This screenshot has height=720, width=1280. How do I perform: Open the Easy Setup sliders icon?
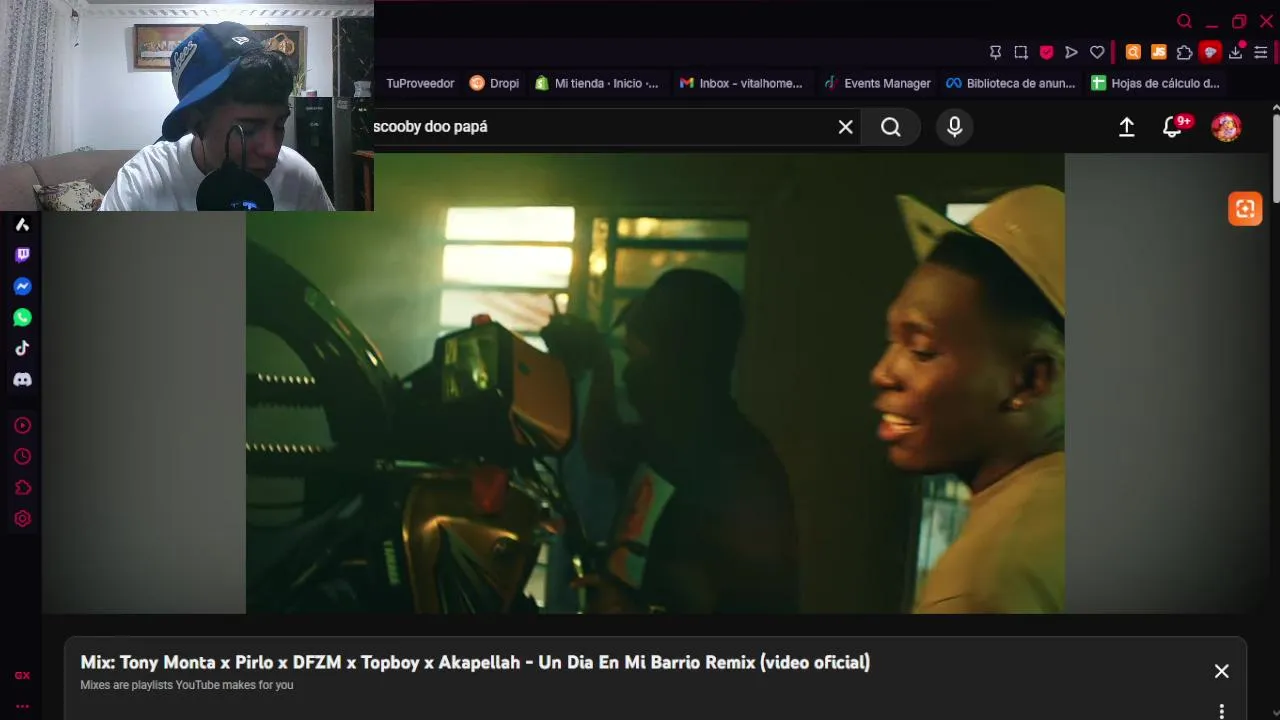tap(1261, 52)
